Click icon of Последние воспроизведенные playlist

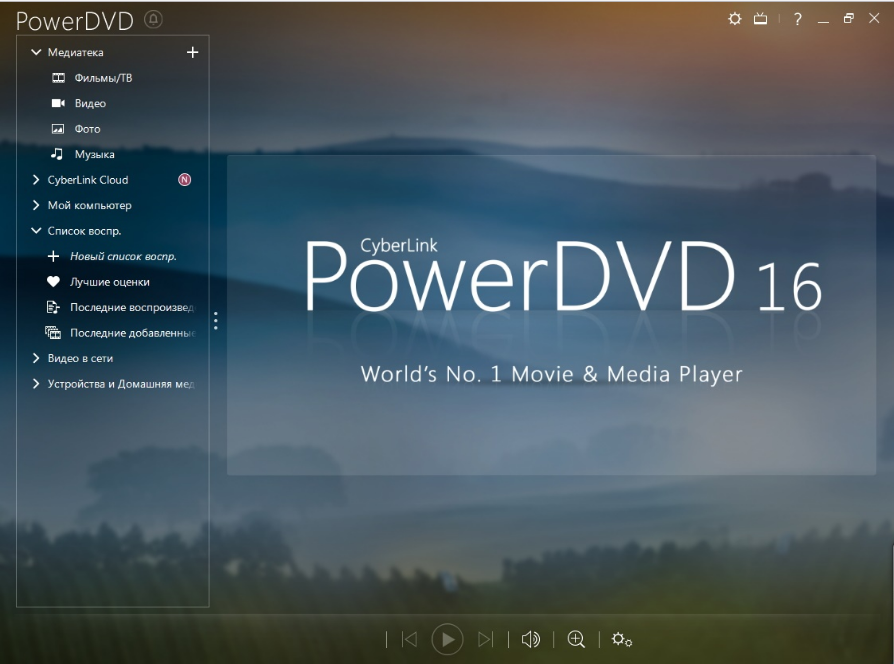[53, 307]
